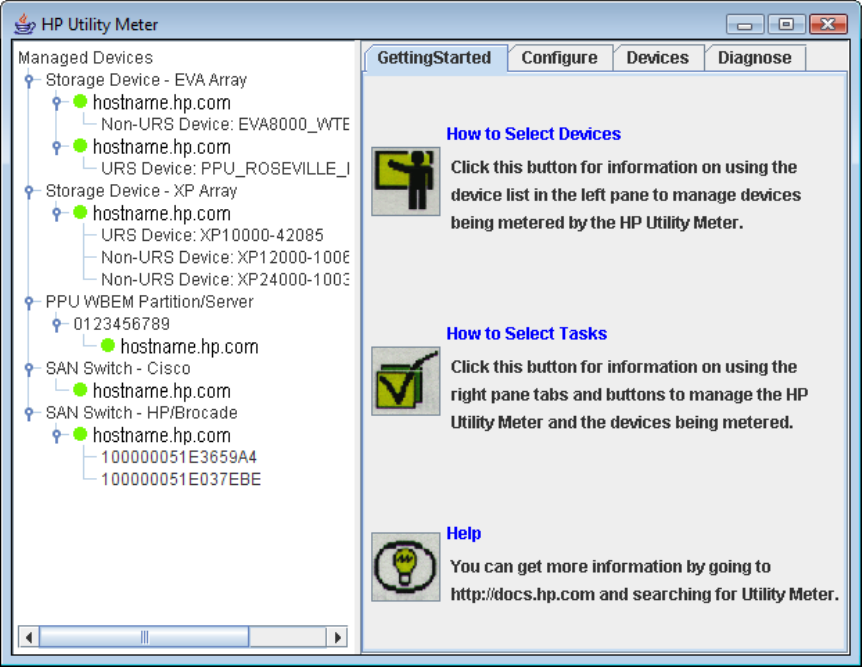The height and width of the screenshot is (667, 862).
Task: Select the 'SAN Switch - HP/Brocade' label
Action: pyautogui.click(x=142, y=413)
